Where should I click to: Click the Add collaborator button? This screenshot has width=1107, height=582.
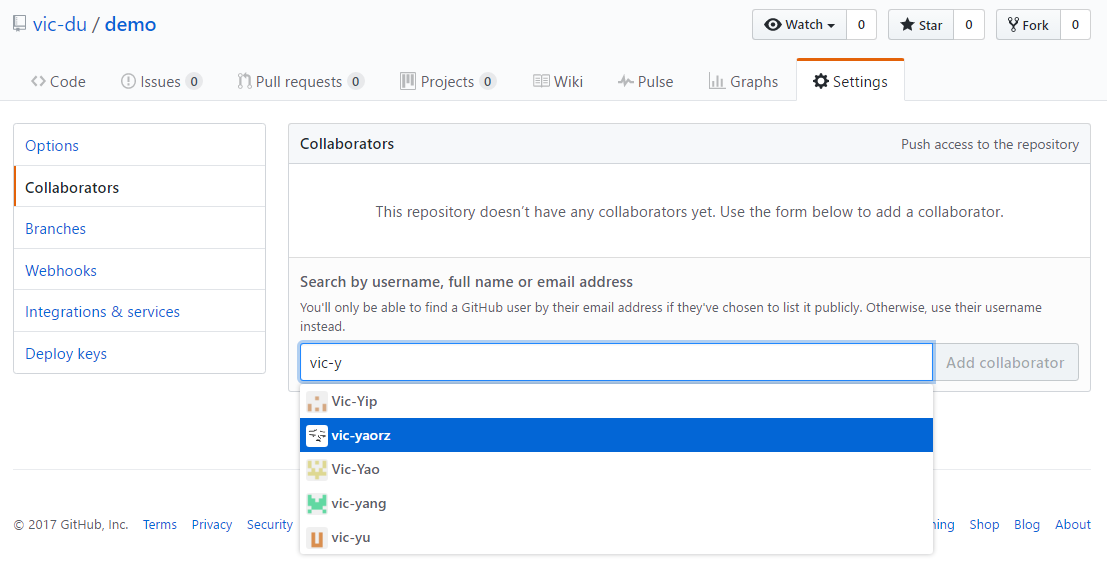[1005, 362]
